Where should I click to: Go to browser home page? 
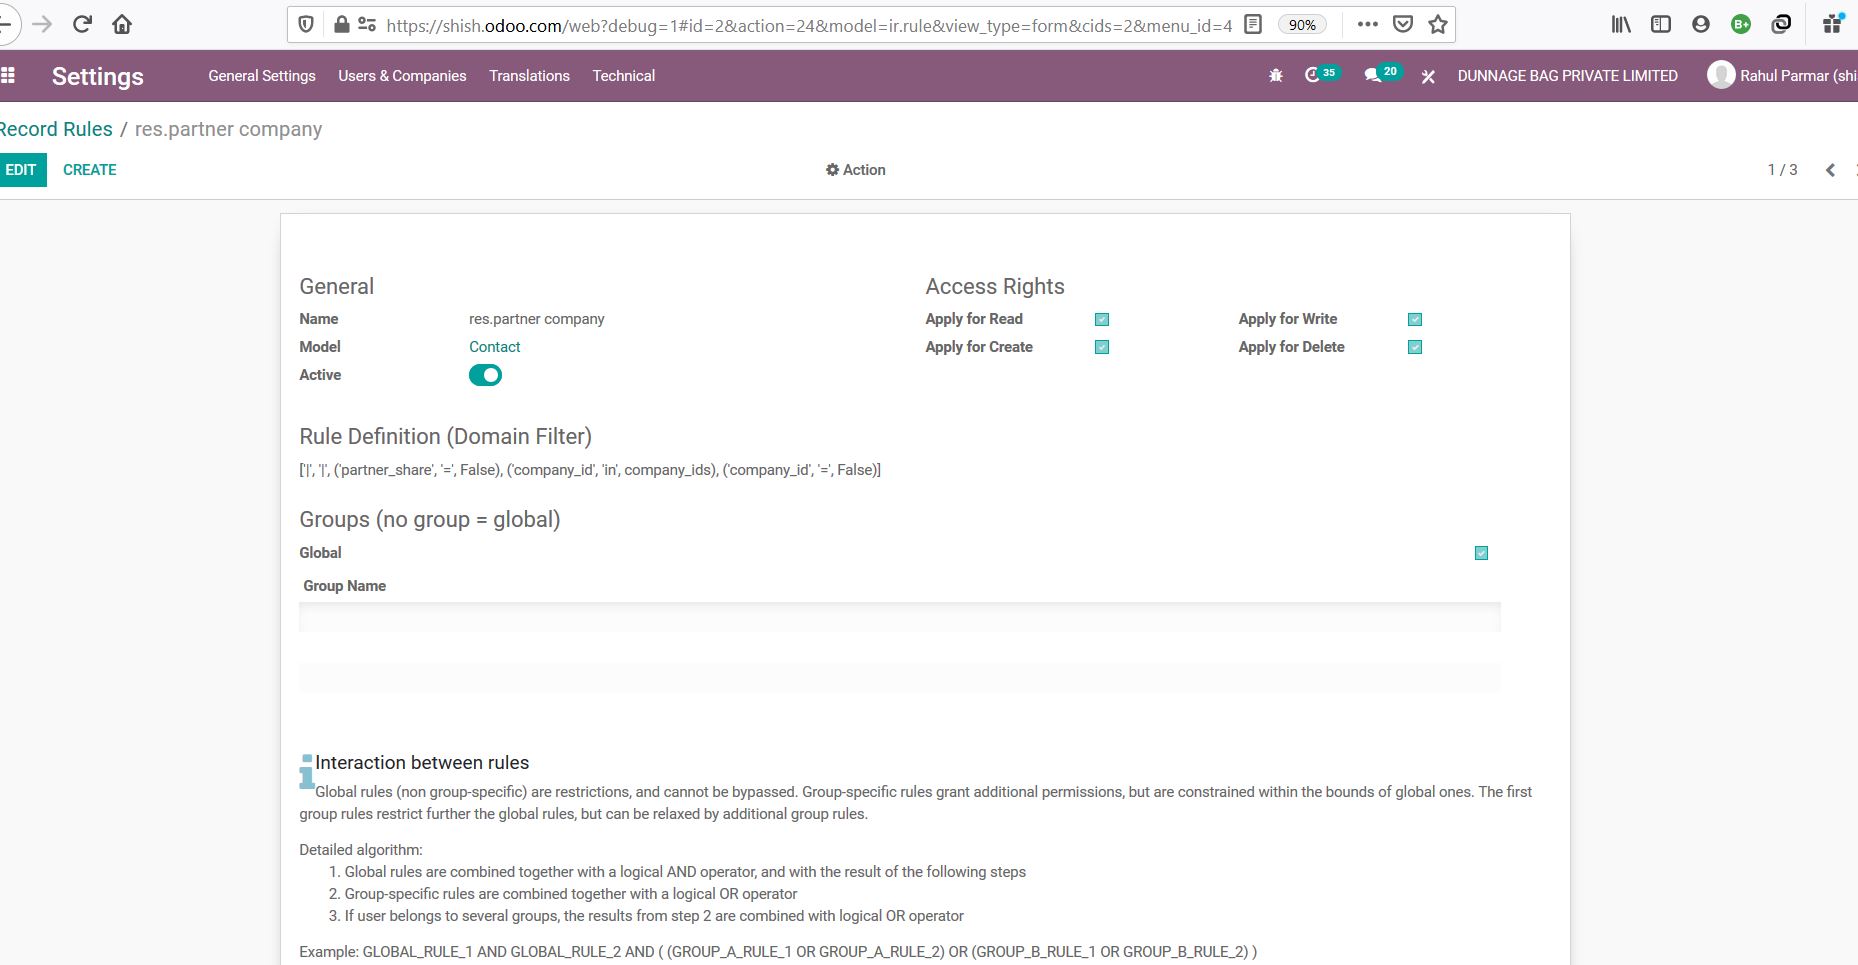coord(122,24)
